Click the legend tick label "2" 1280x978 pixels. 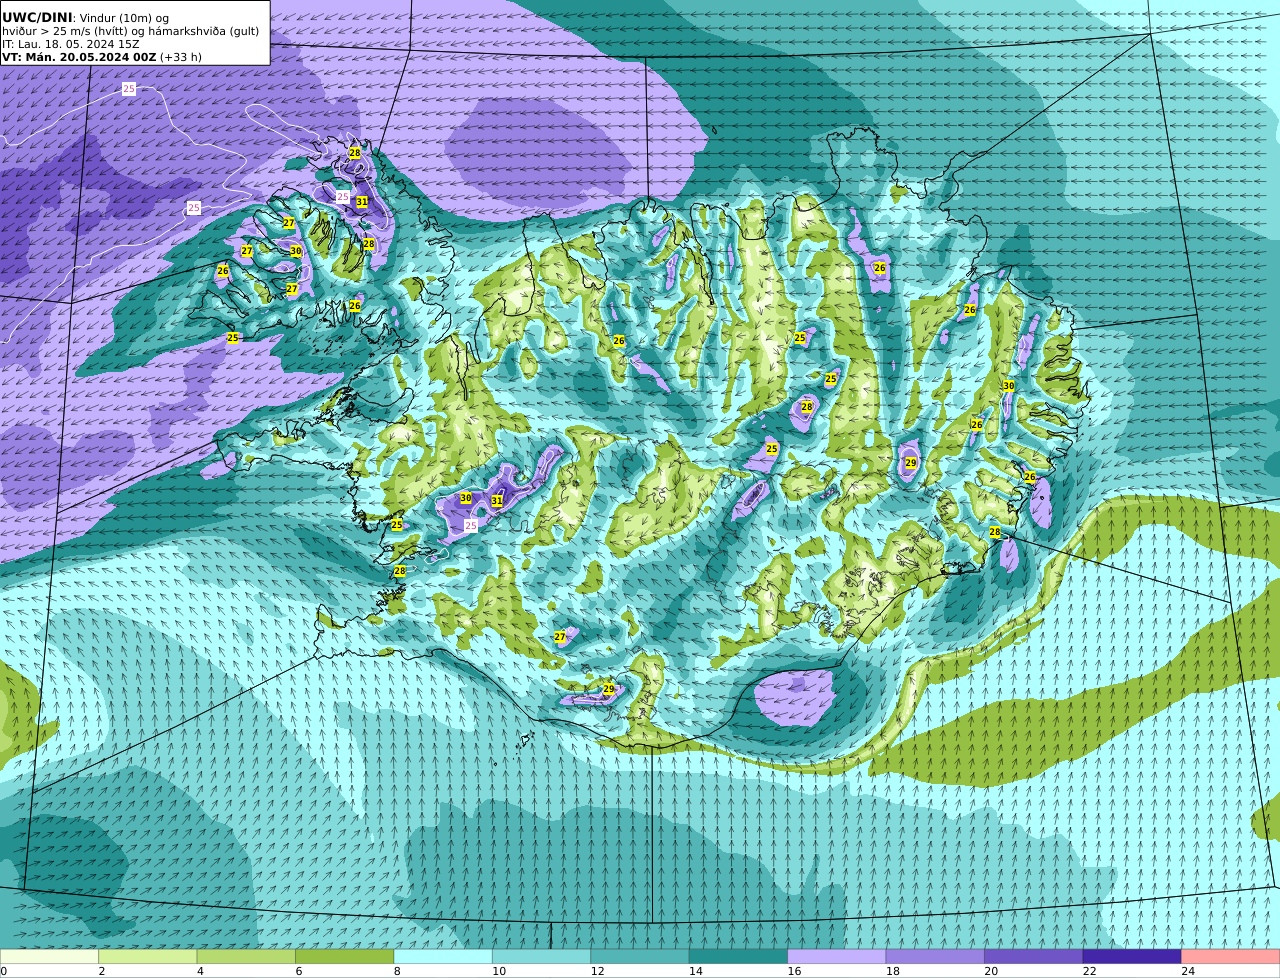[102, 971]
